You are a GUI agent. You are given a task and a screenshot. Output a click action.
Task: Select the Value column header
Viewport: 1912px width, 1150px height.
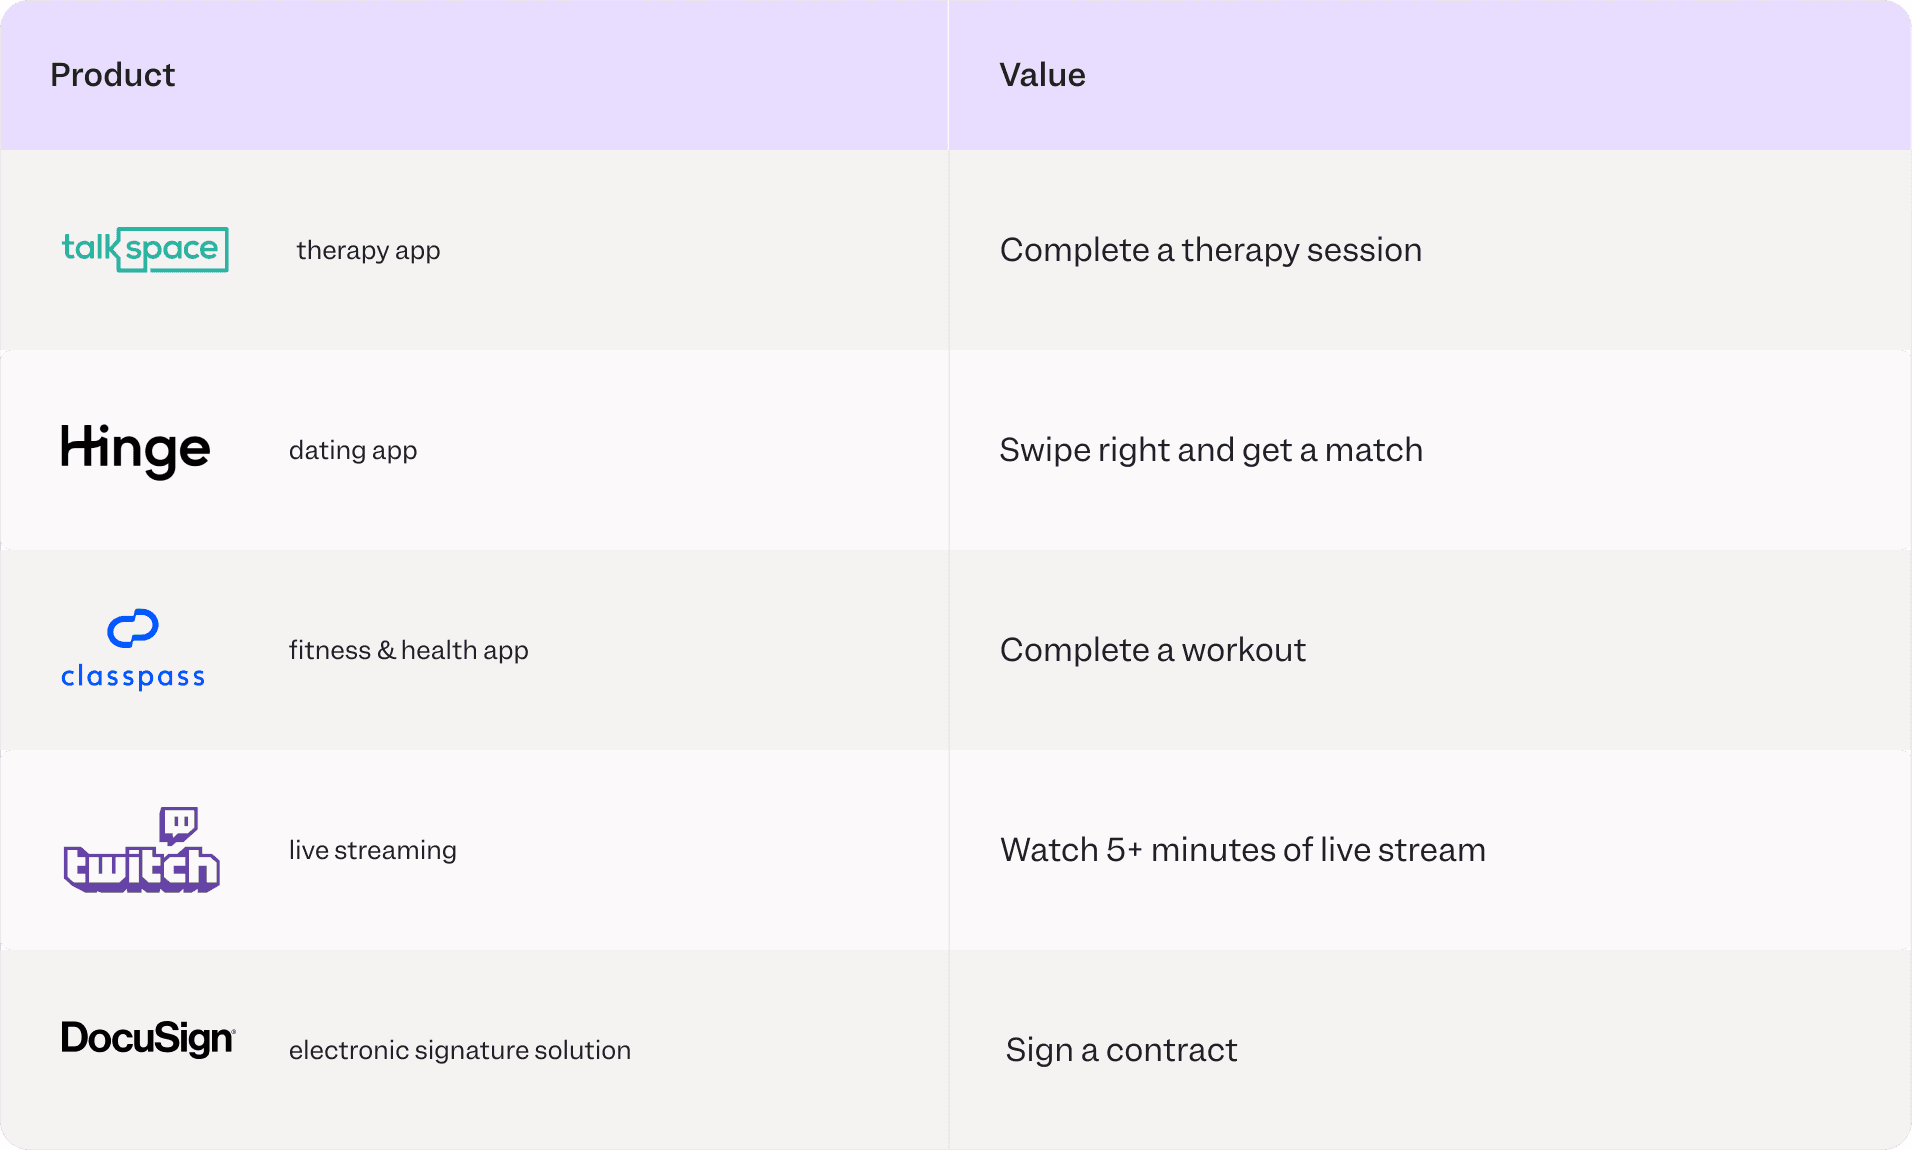[1042, 75]
